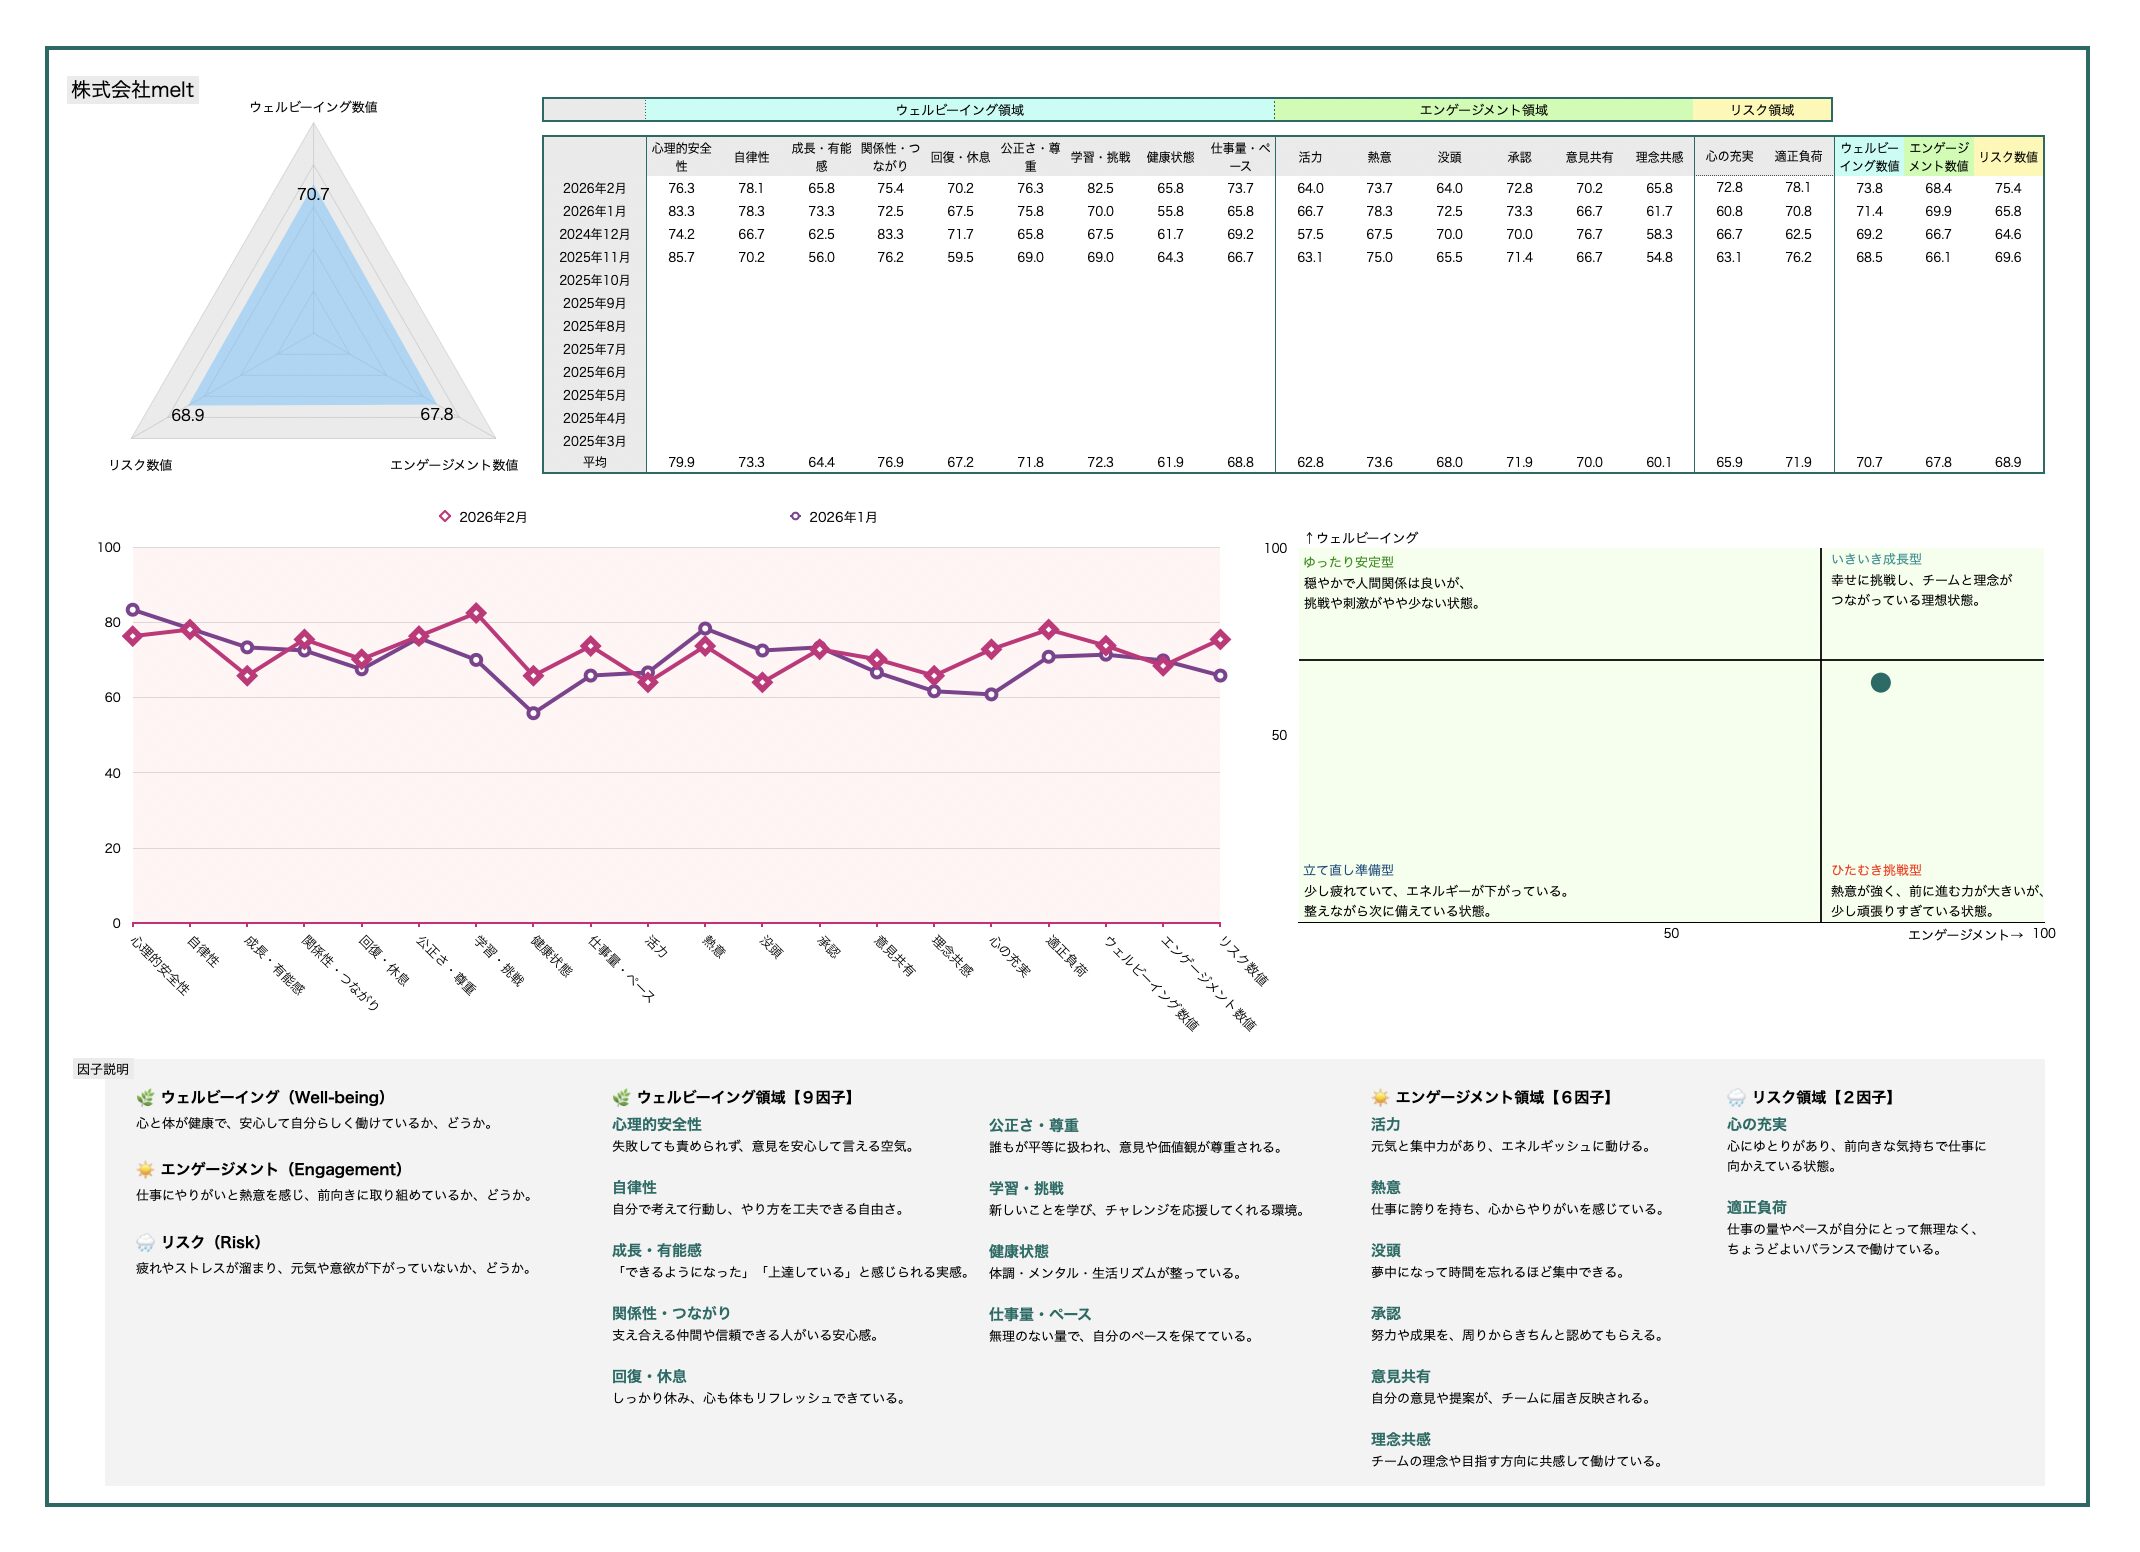Select the 2026年2月 row label in the table
The width and height of the screenshot is (2140, 1552).
click(x=594, y=188)
